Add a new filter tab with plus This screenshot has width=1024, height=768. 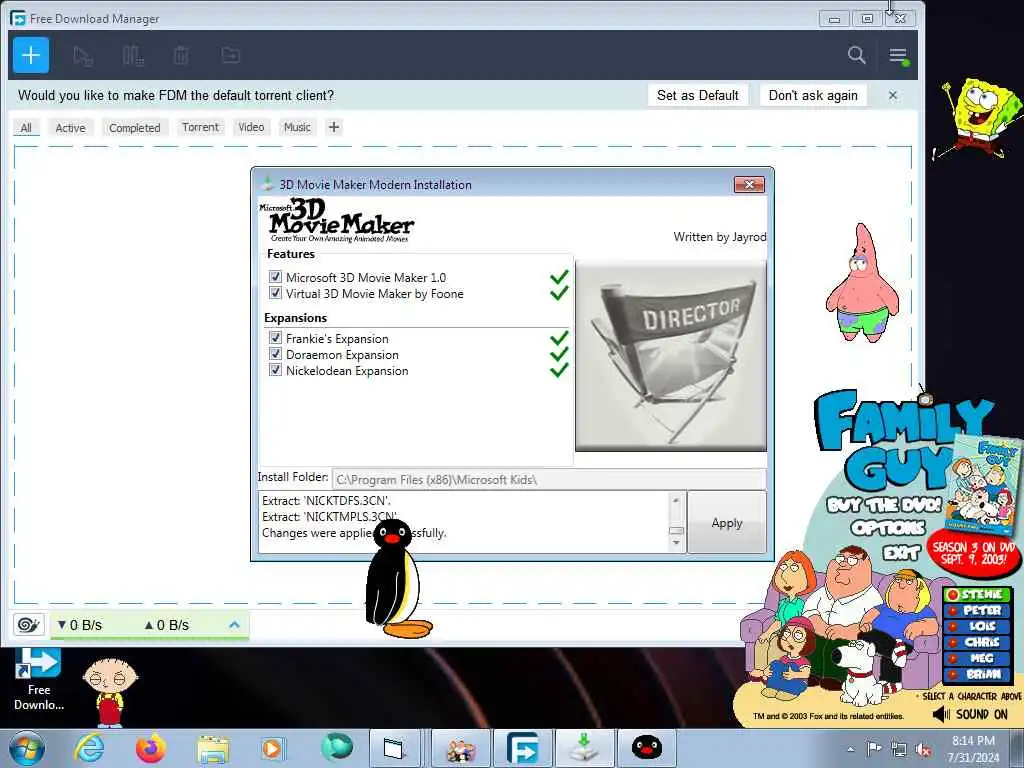point(334,127)
